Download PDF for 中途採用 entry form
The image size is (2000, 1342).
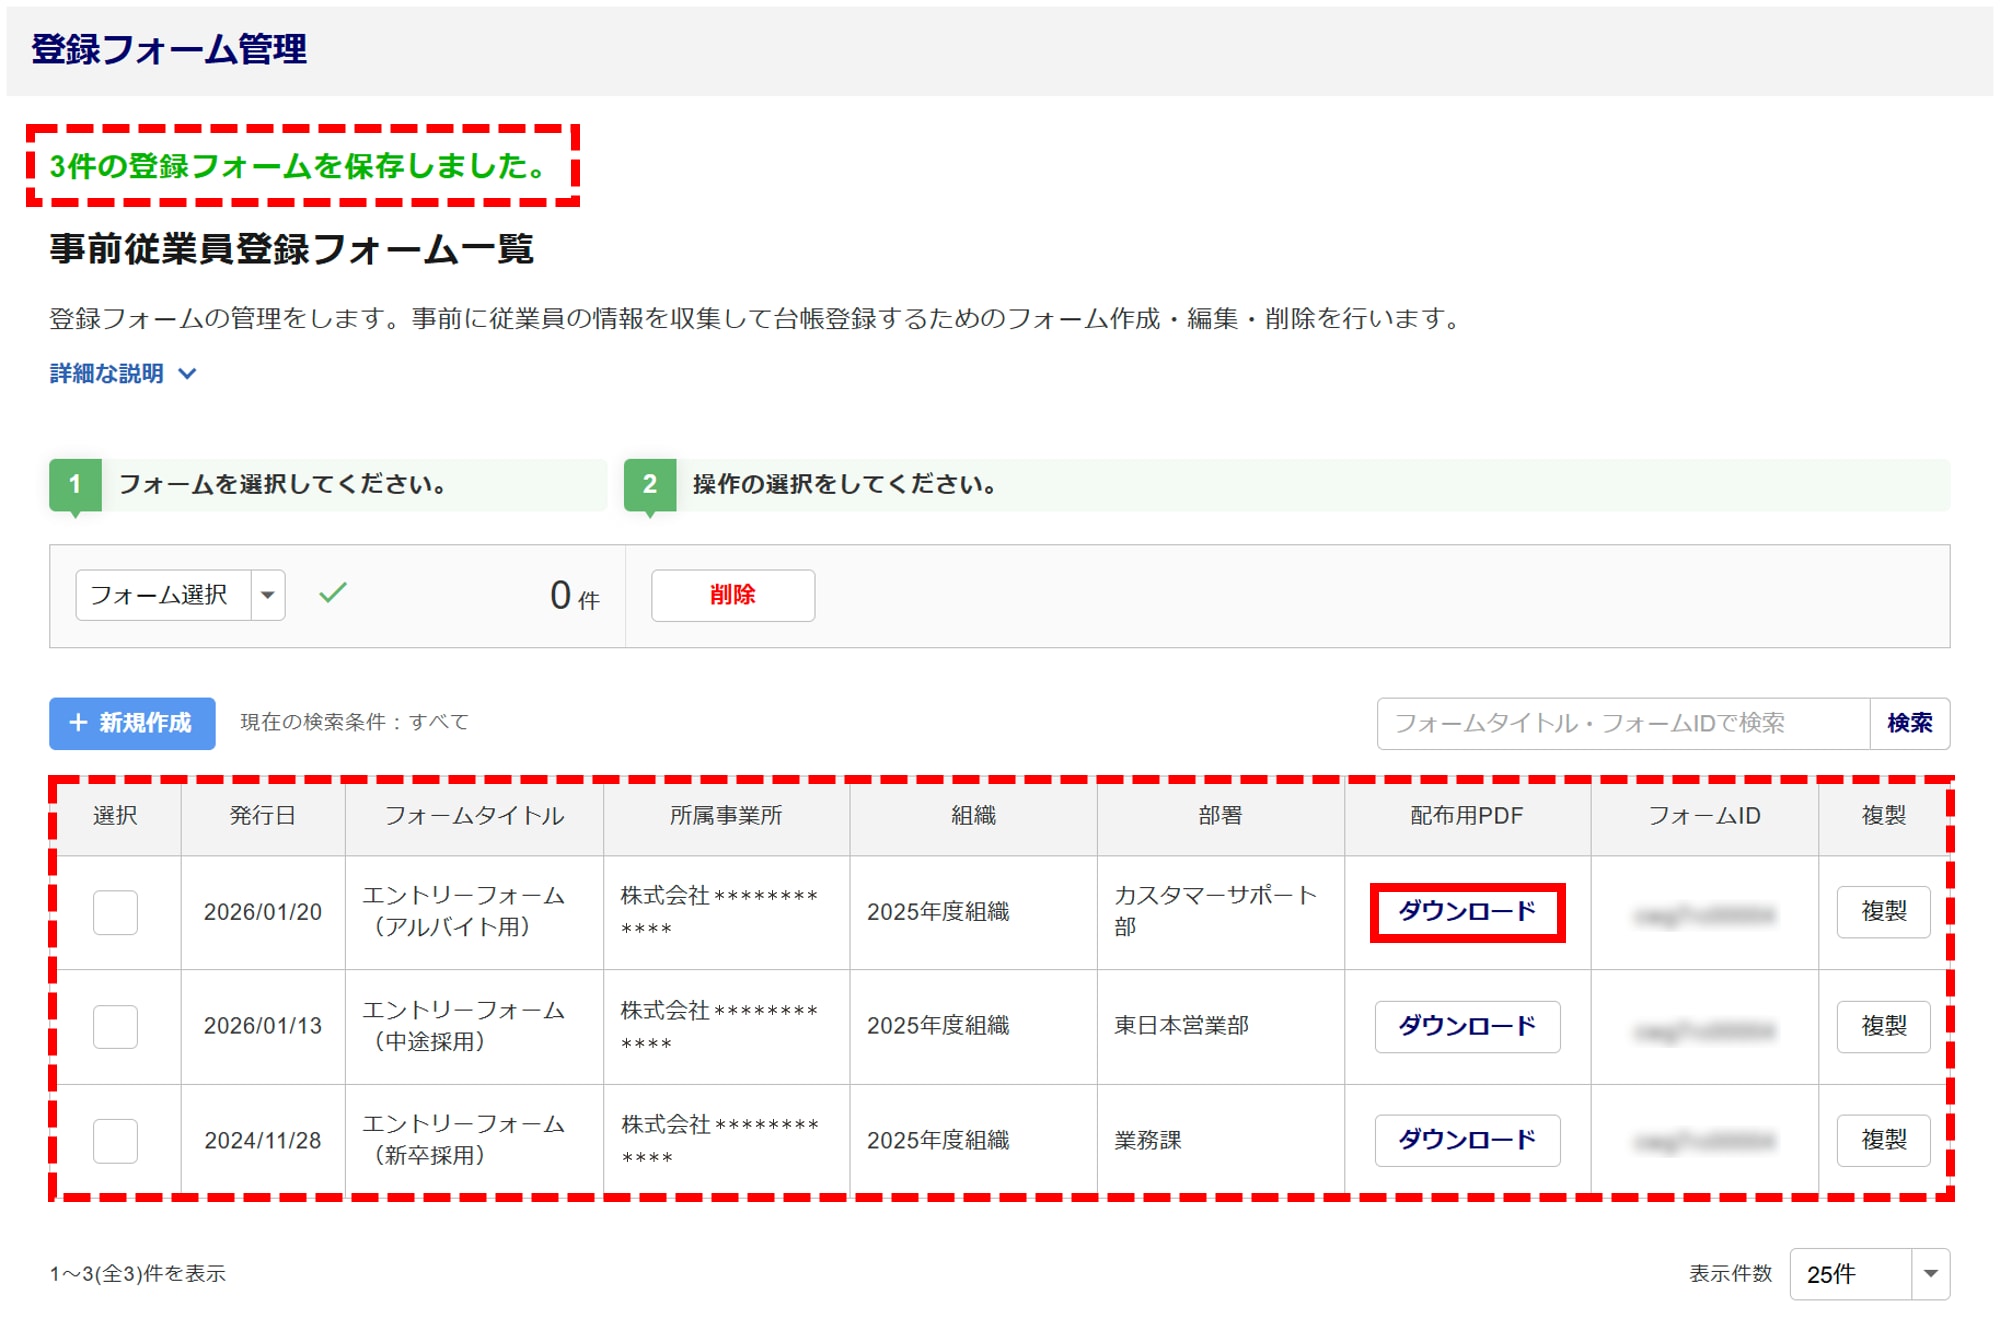(x=1466, y=1026)
